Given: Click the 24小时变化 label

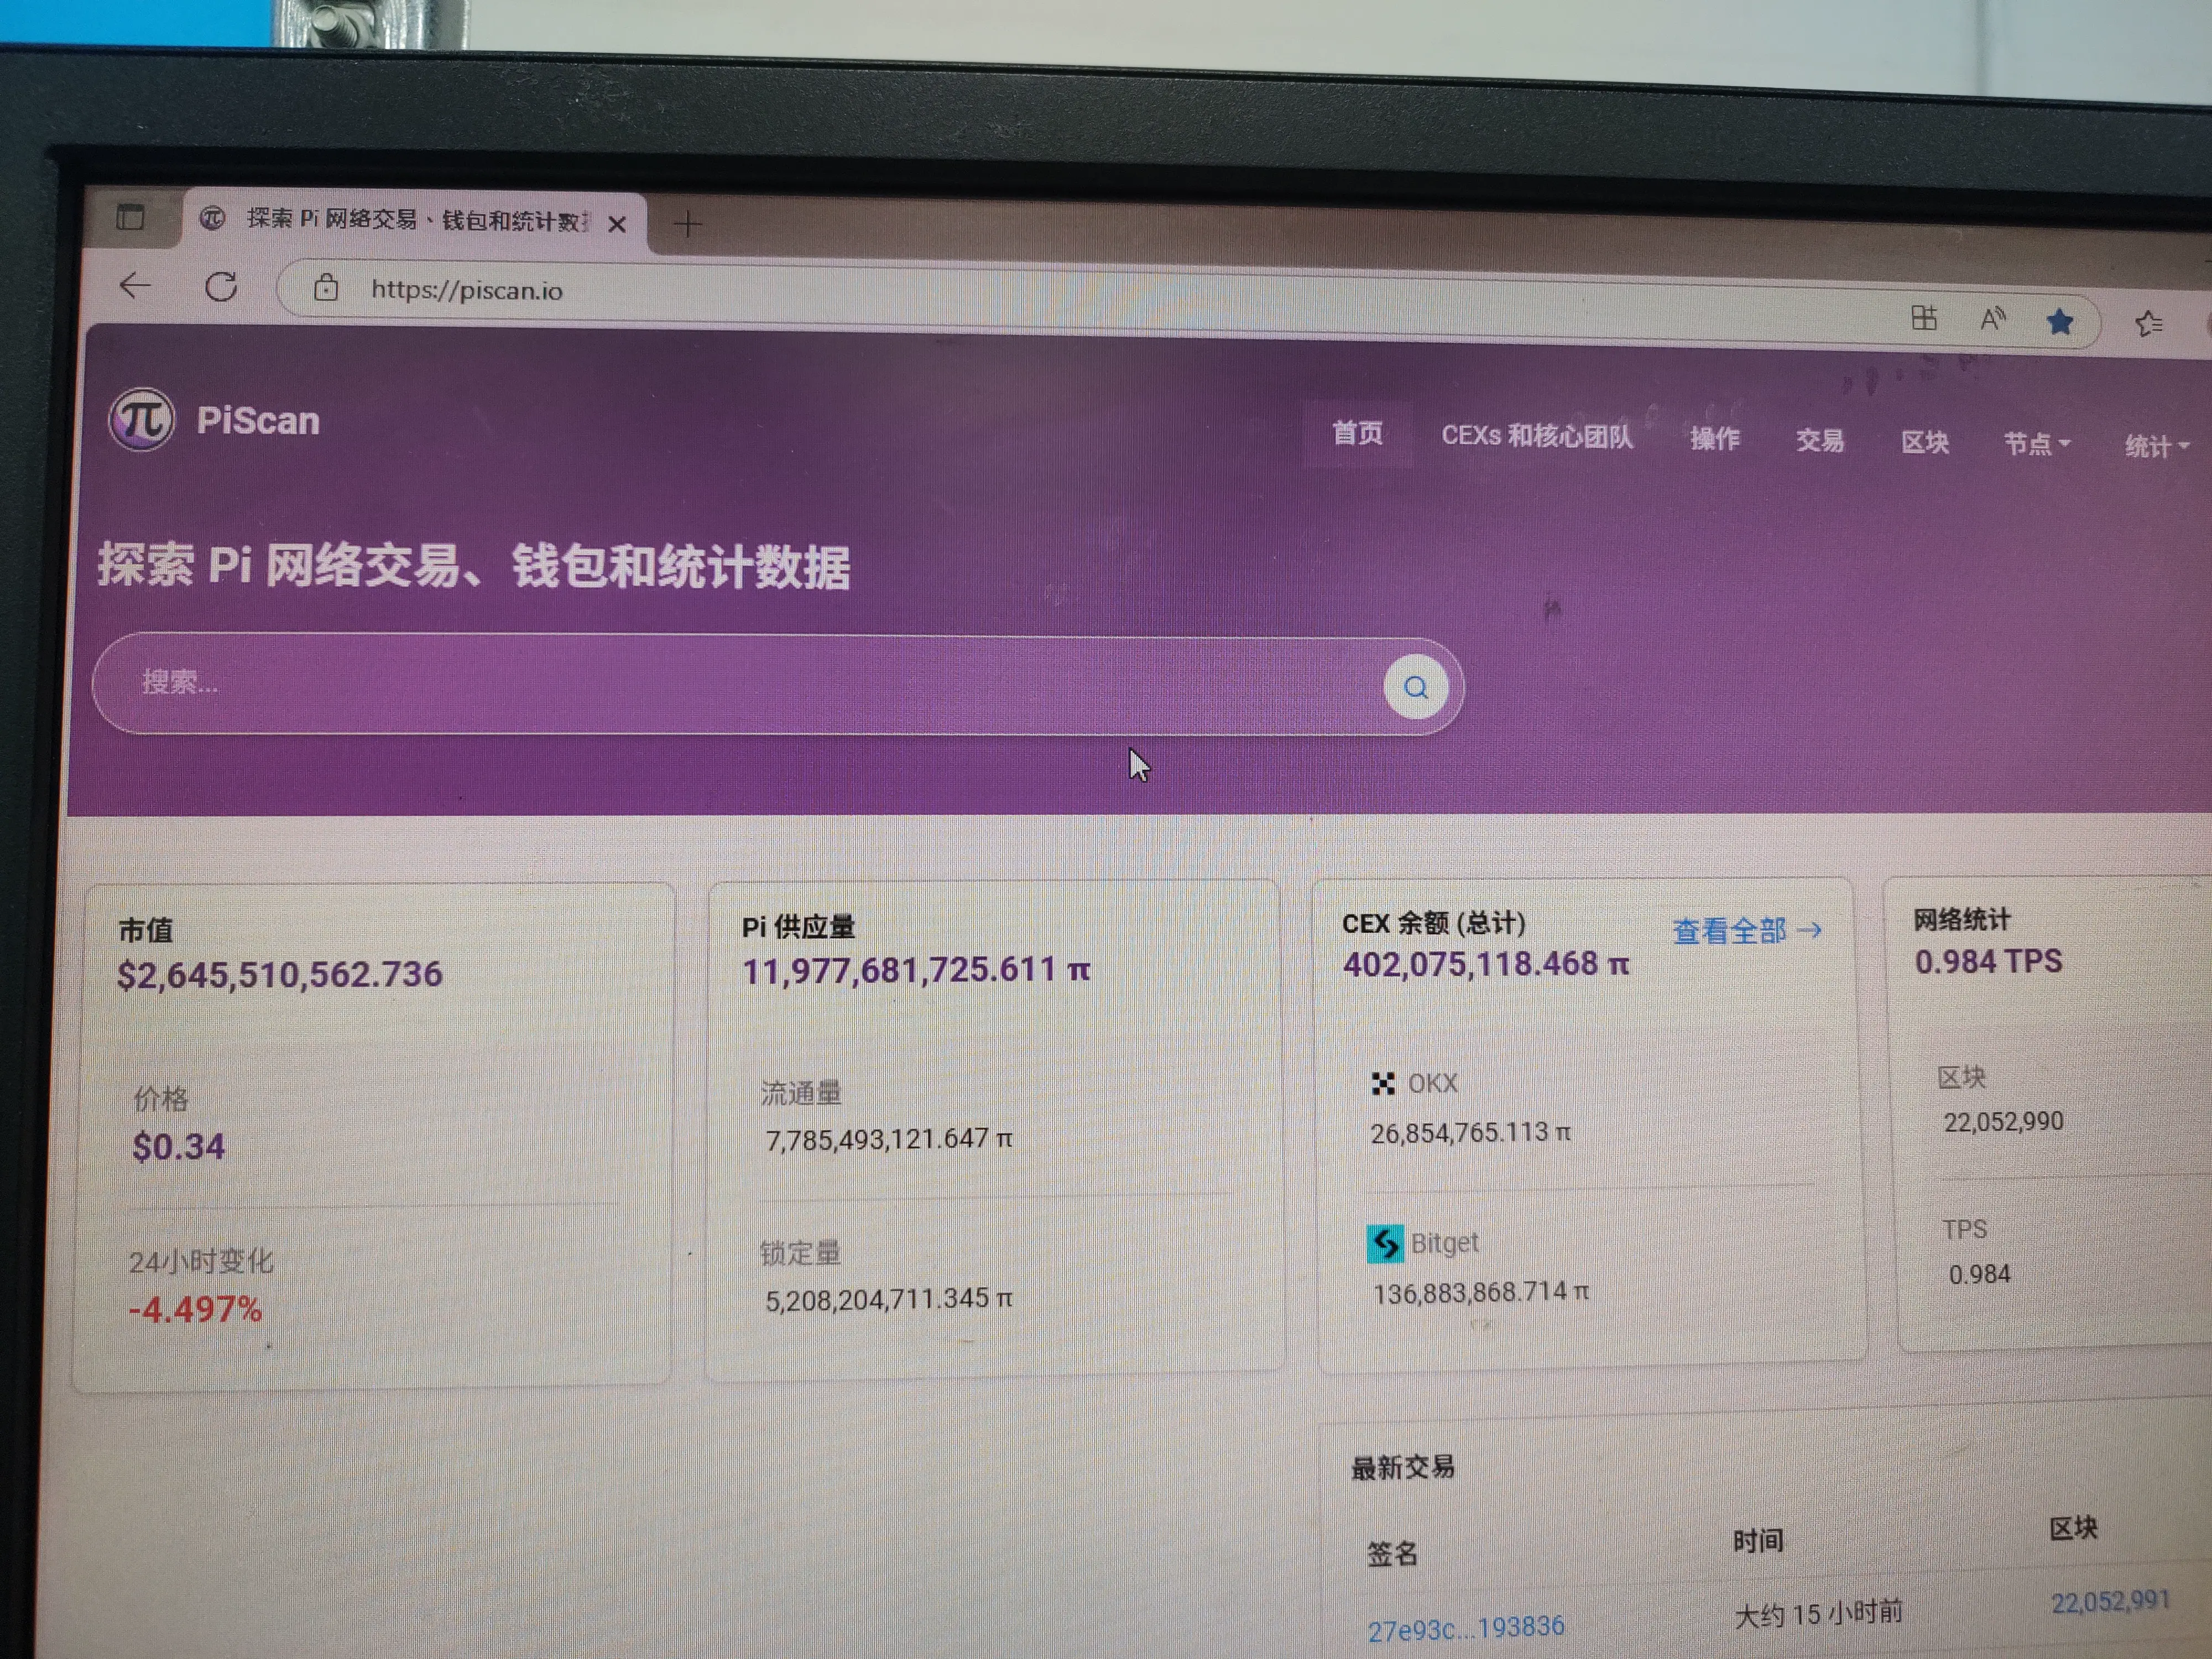Looking at the screenshot, I should pos(200,1261).
